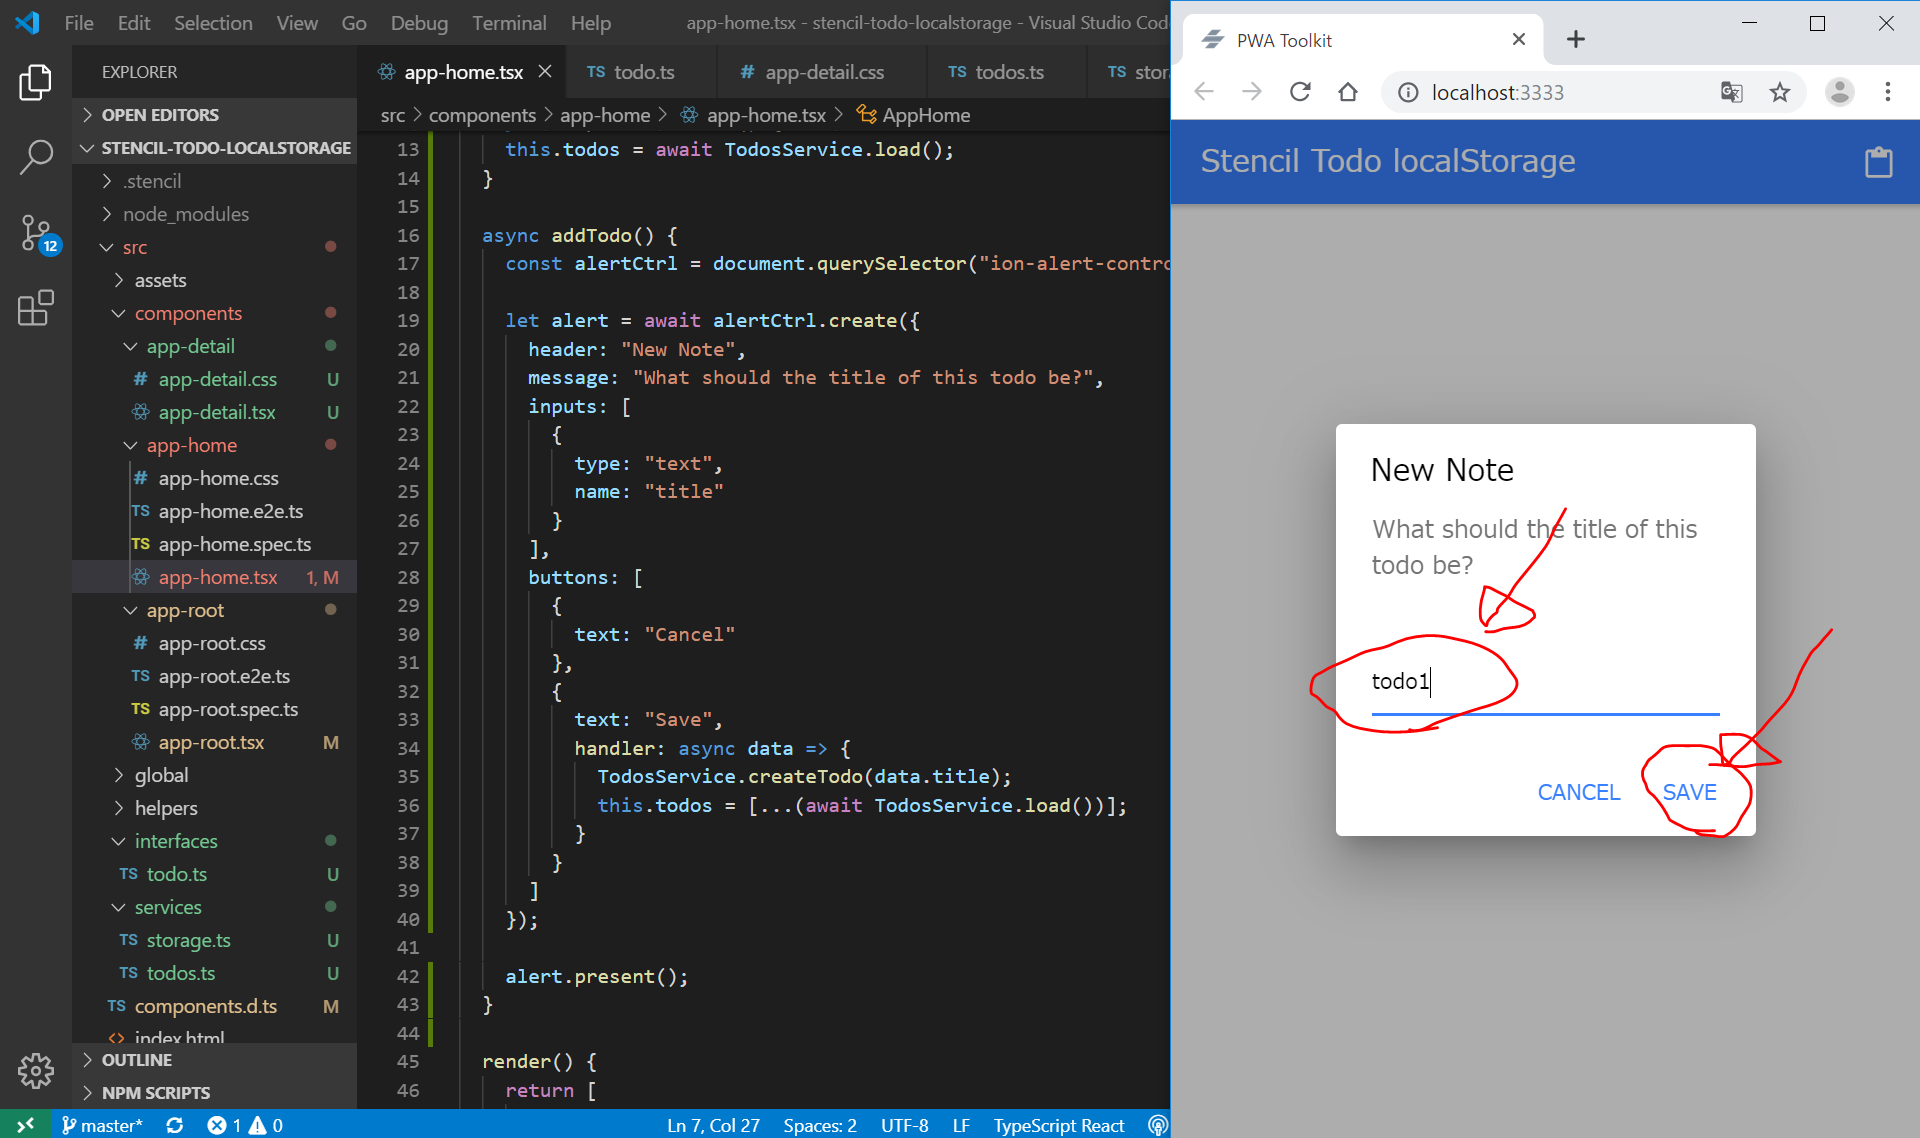Open the Chrome profile avatar

tap(1840, 92)
